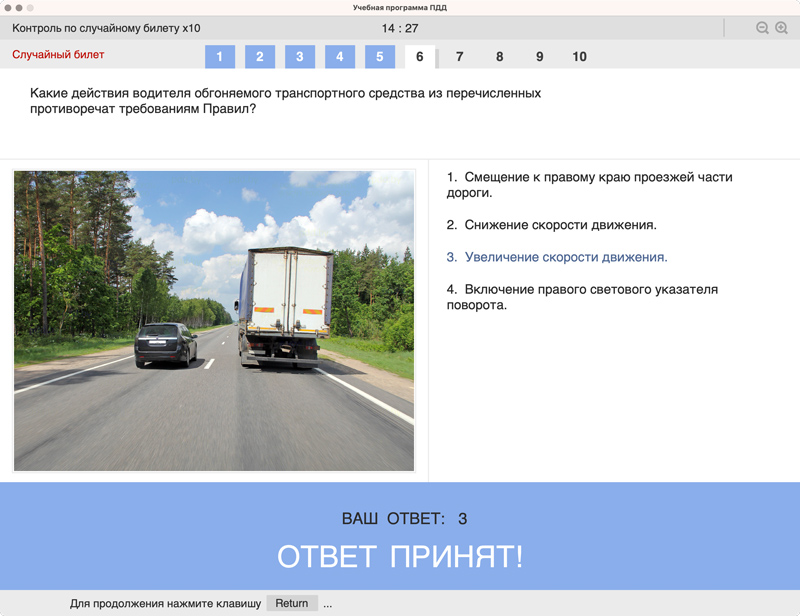Click the Return key button to continue
The image size is (800, 616).
292,603
